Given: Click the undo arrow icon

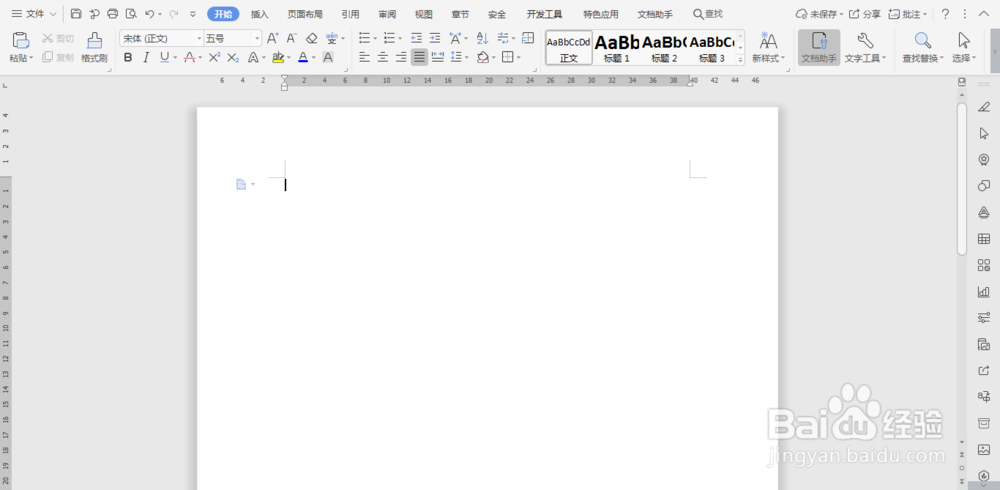Looking at the screenshot, I should click(x=149, y=13).
